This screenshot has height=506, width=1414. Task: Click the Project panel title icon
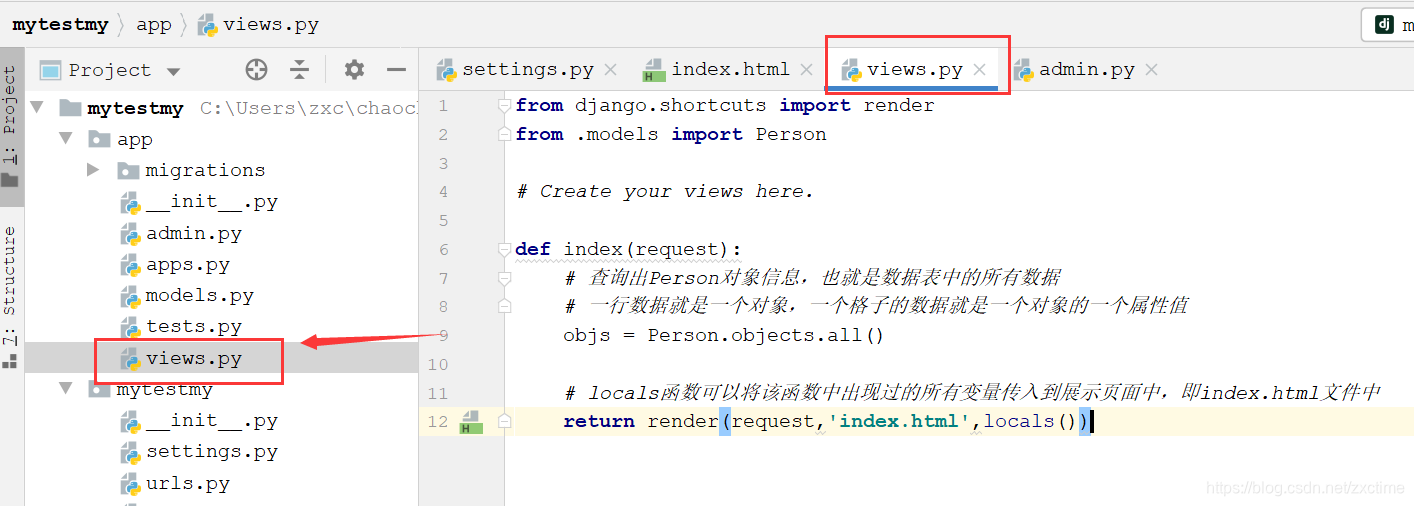pos(50,70)
